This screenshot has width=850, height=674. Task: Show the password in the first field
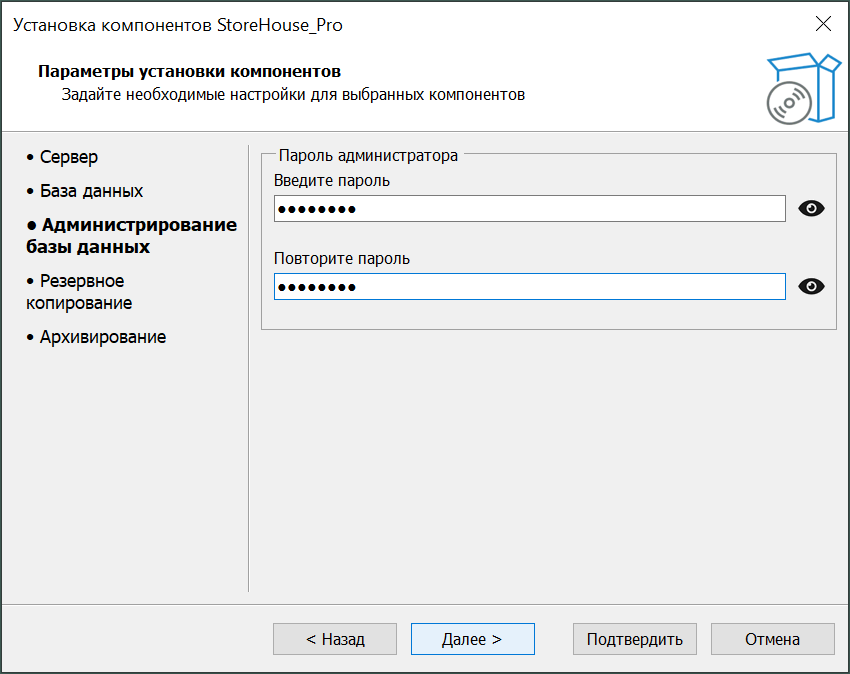point(812,209)
